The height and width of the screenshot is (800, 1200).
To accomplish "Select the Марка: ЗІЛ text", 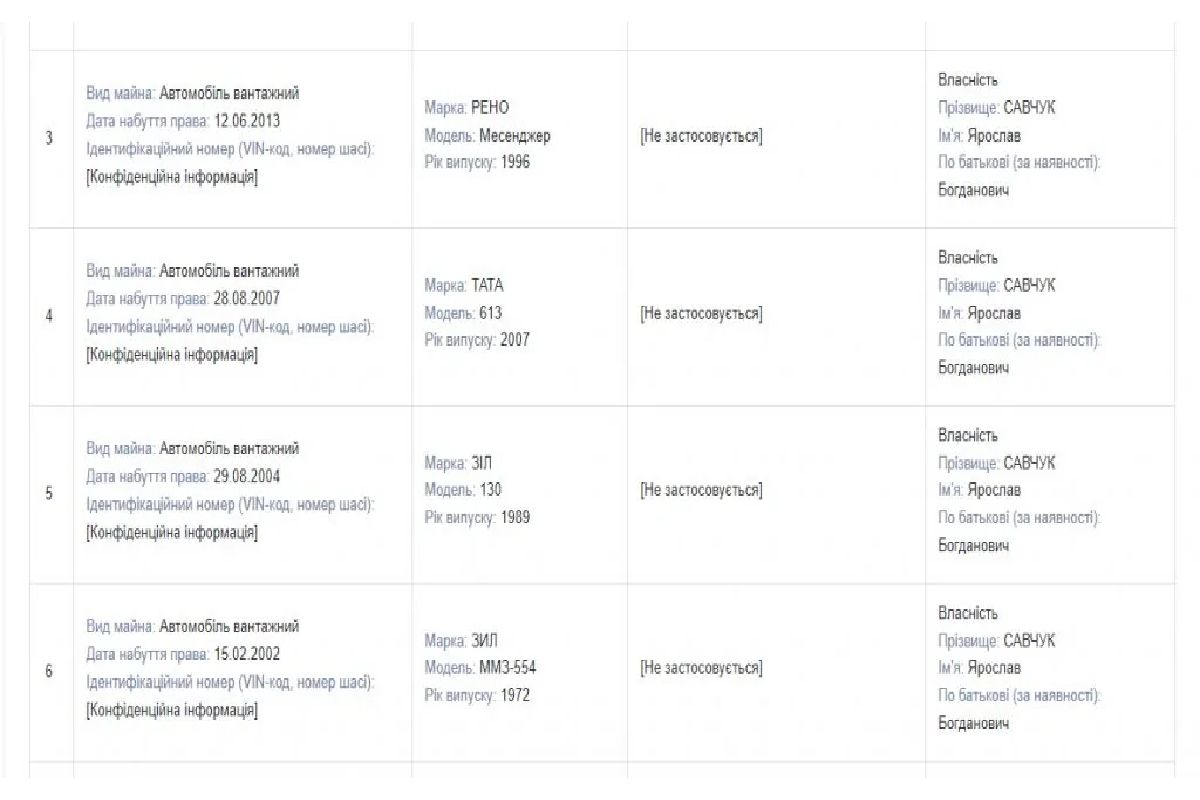I will (459, 463).
